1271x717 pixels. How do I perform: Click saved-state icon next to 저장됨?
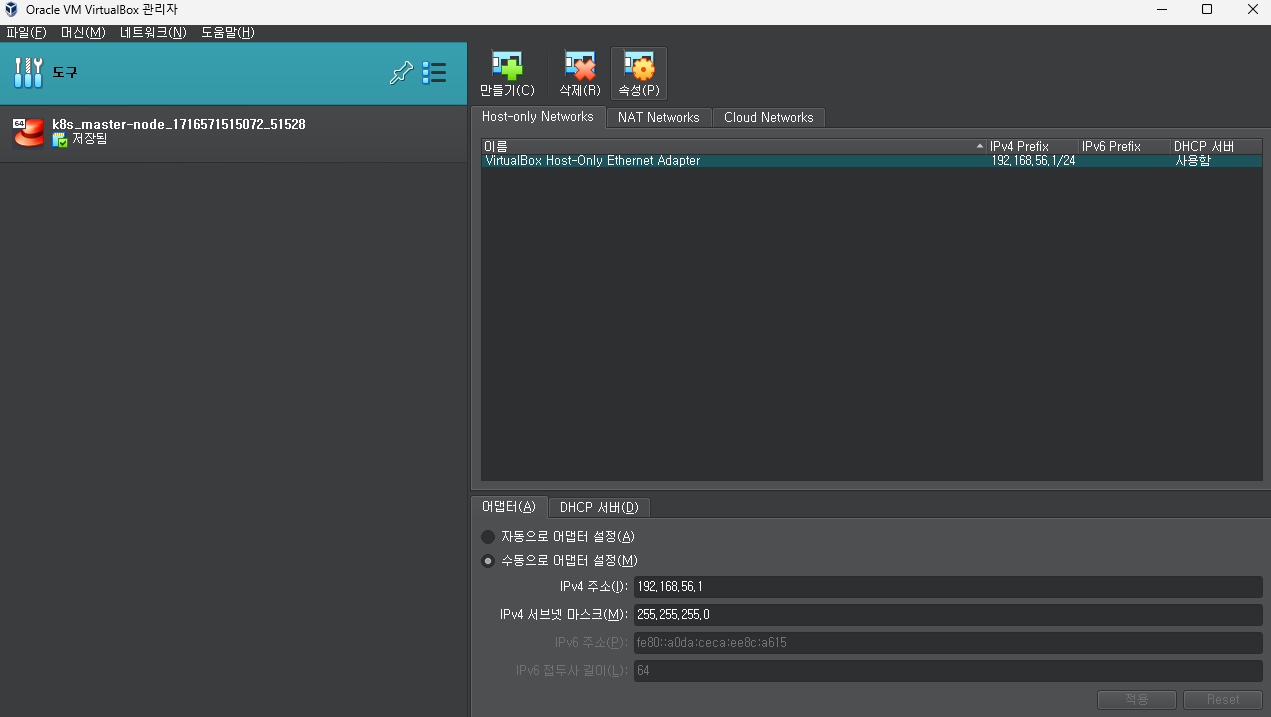coord(60,140)
